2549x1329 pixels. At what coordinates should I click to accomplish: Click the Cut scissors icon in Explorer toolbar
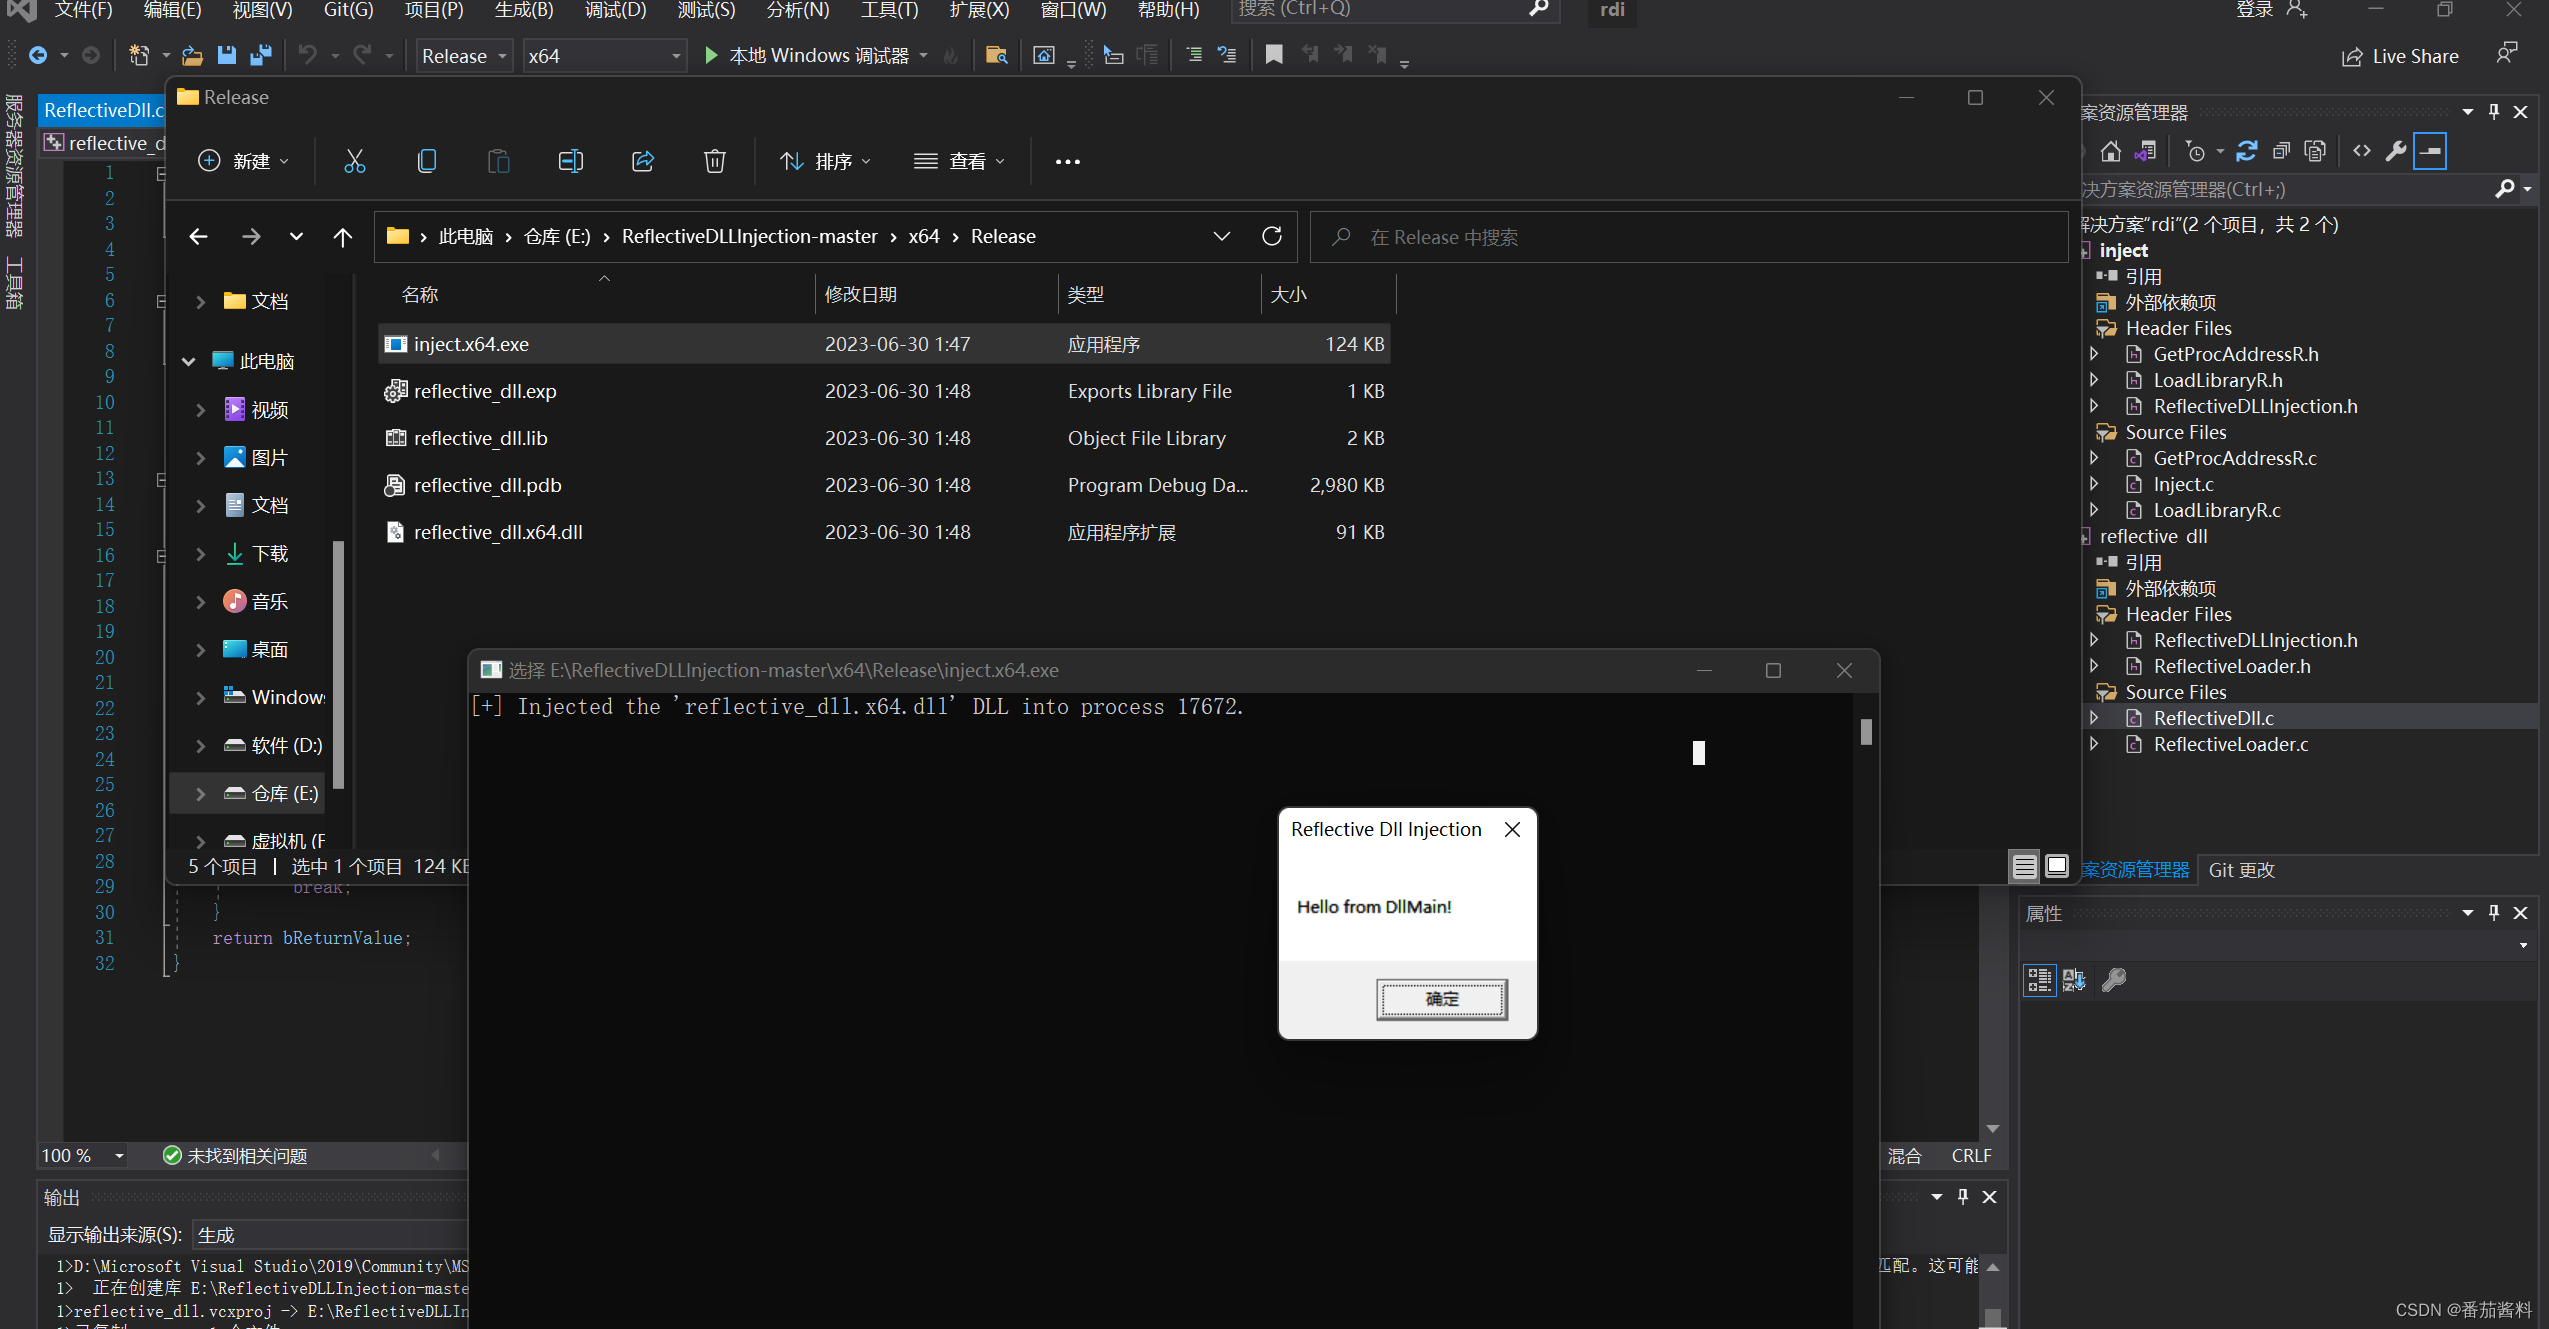tap(355, 161)
